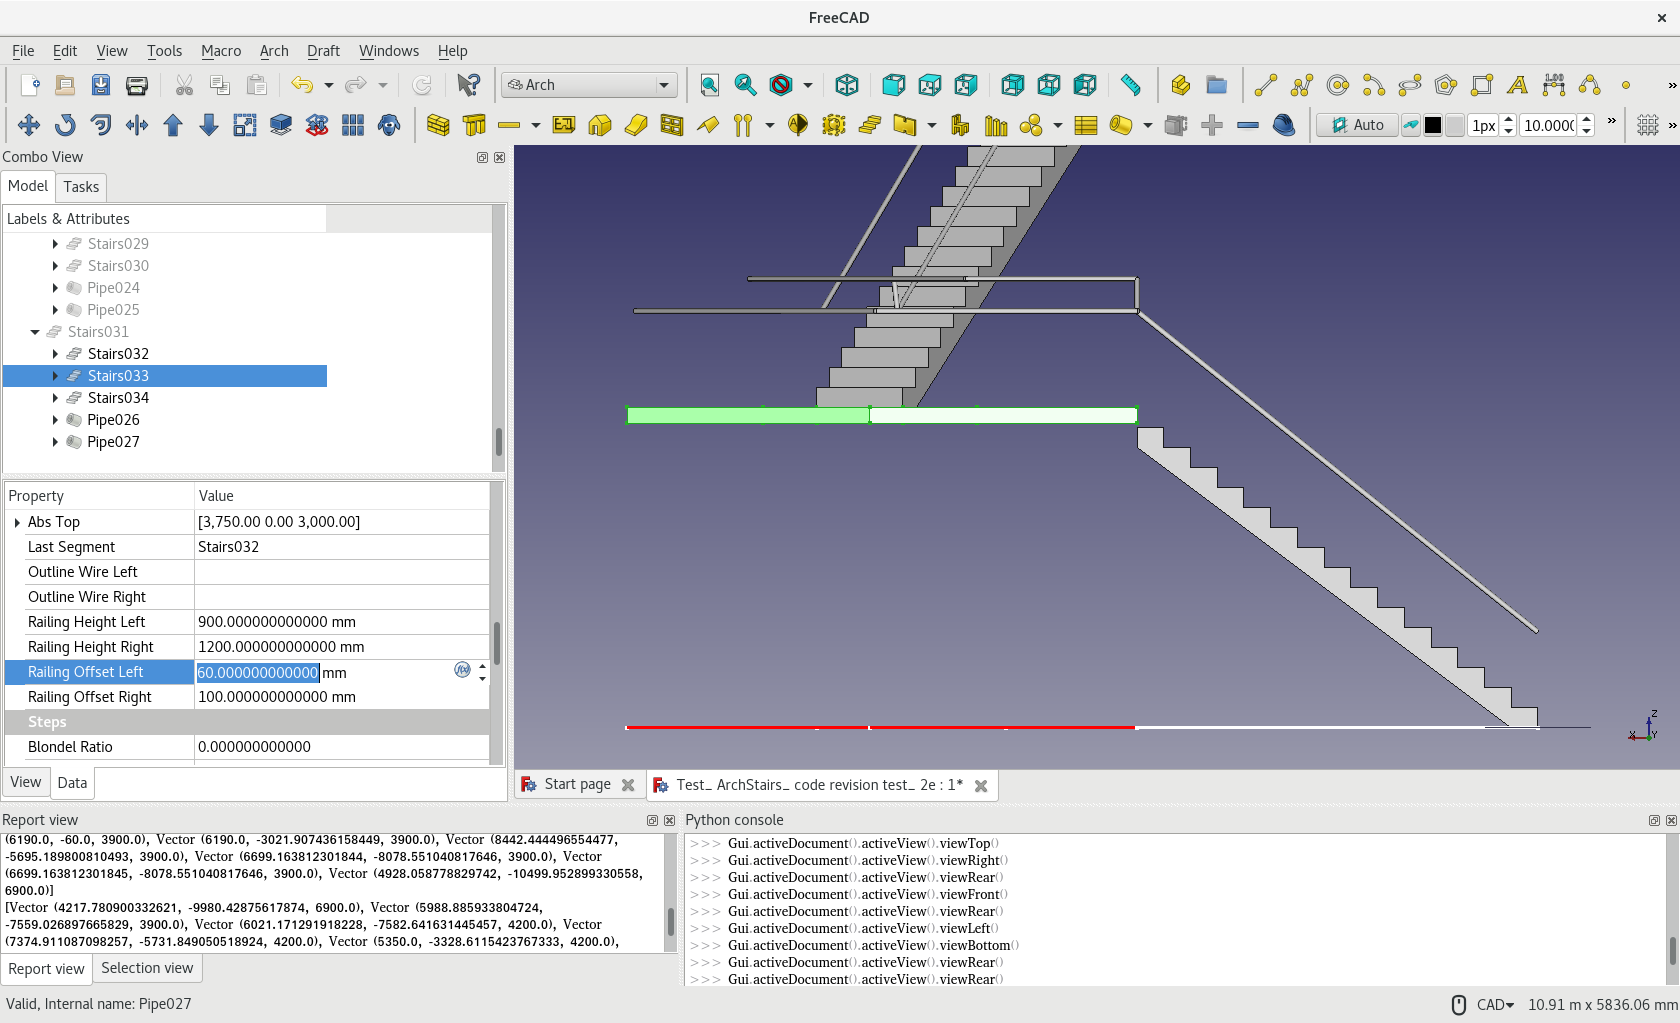Screen dimensions: 1680x1023
Task: Open the CAD navigation style dropdown
Action: (x=1495, y=1005)
